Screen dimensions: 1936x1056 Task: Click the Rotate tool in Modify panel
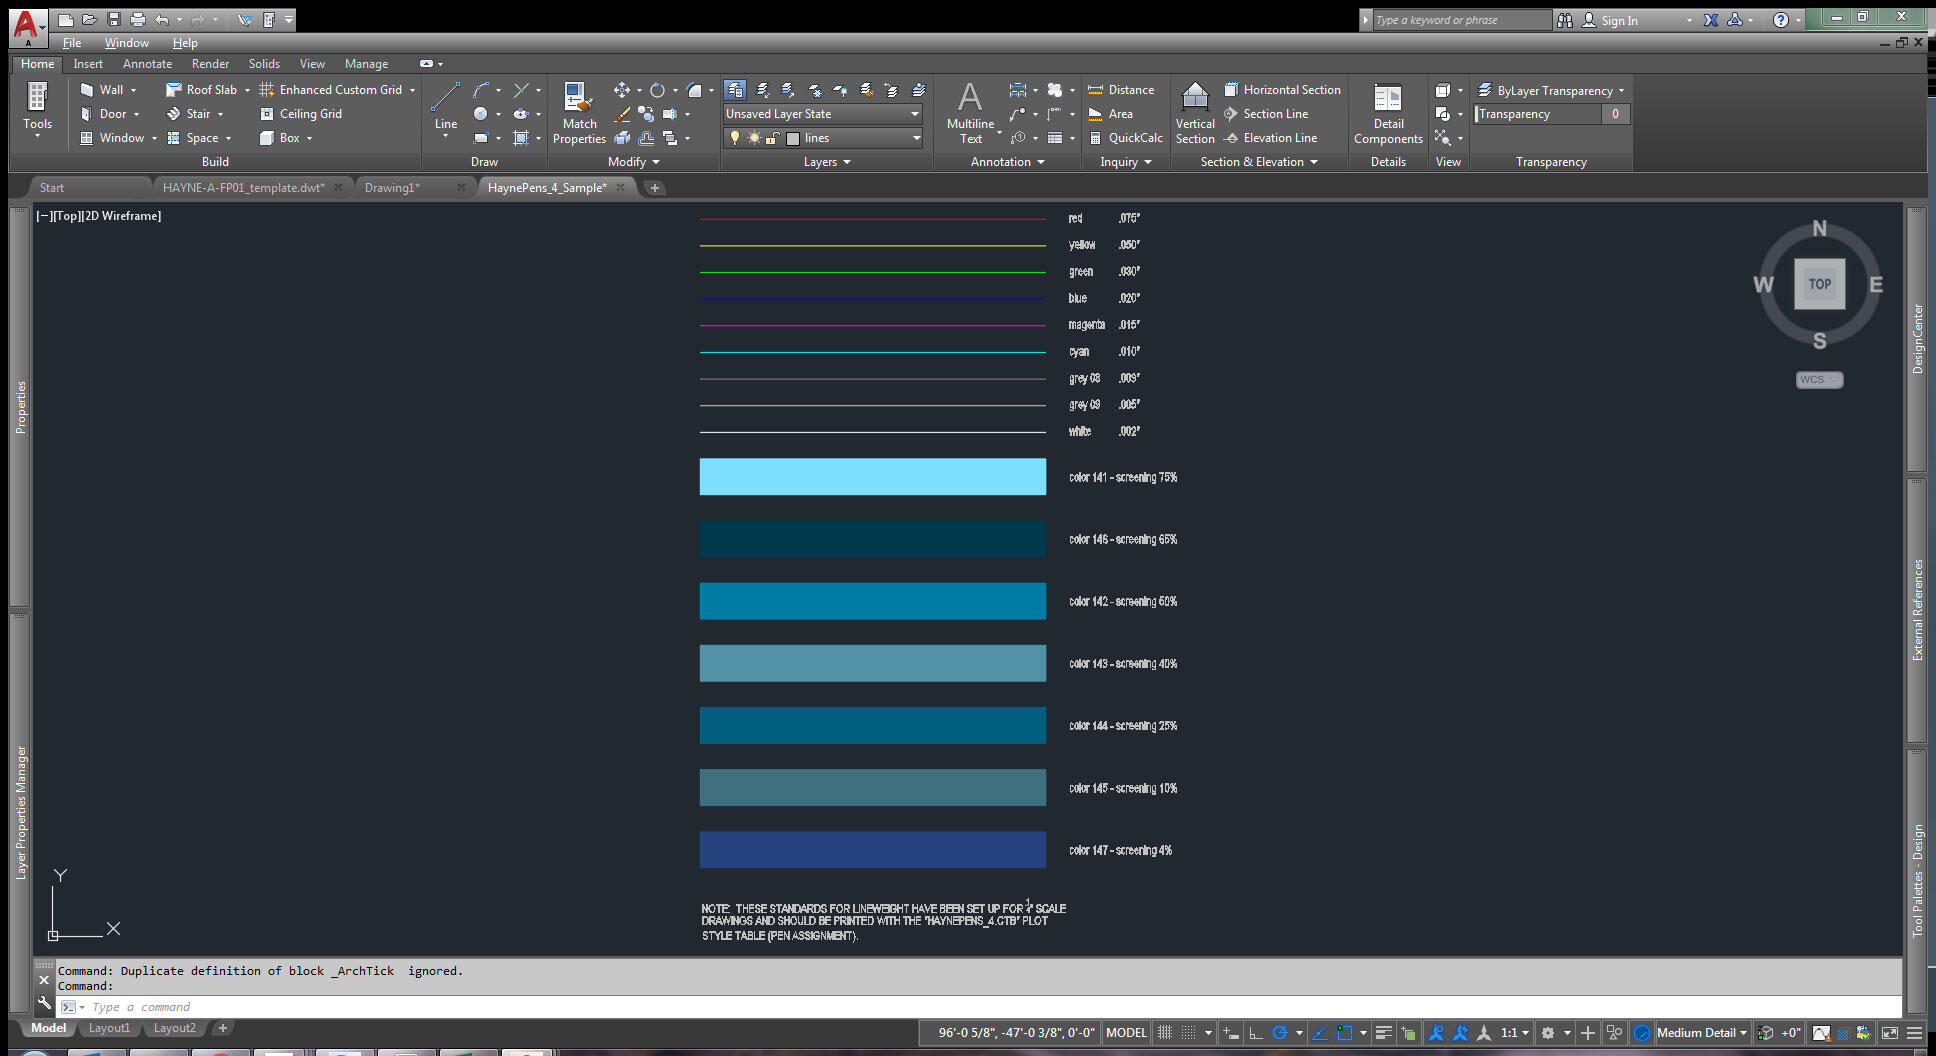657,90
